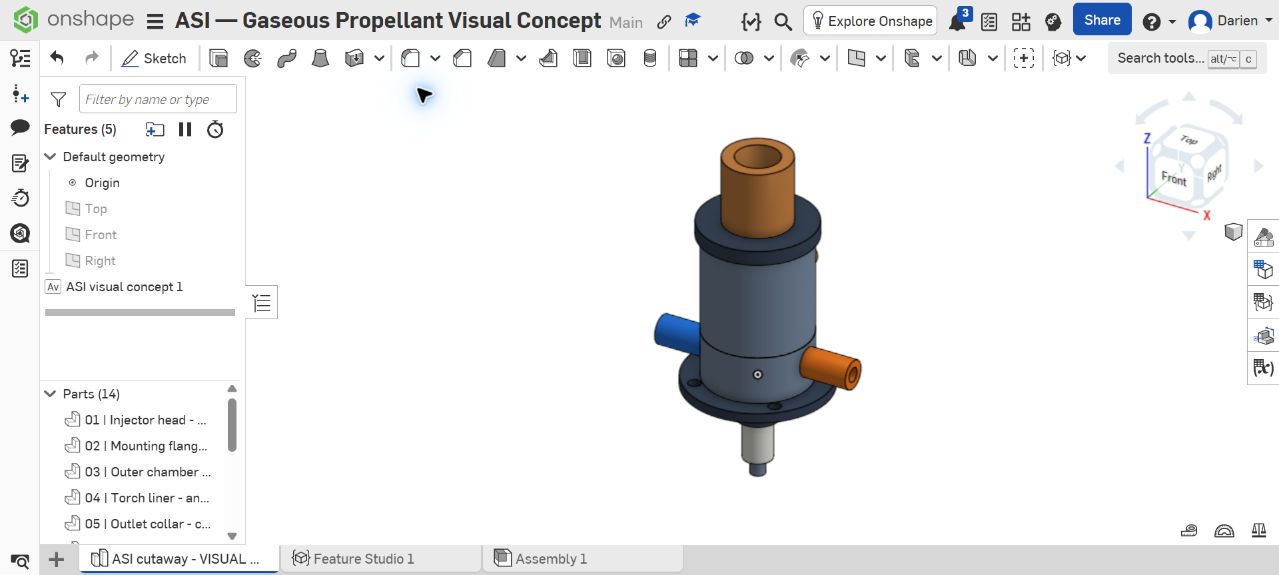Select the Boolean tool
Image resolution: width=1279 pixels, height=575 pixels.
[744, 59]
